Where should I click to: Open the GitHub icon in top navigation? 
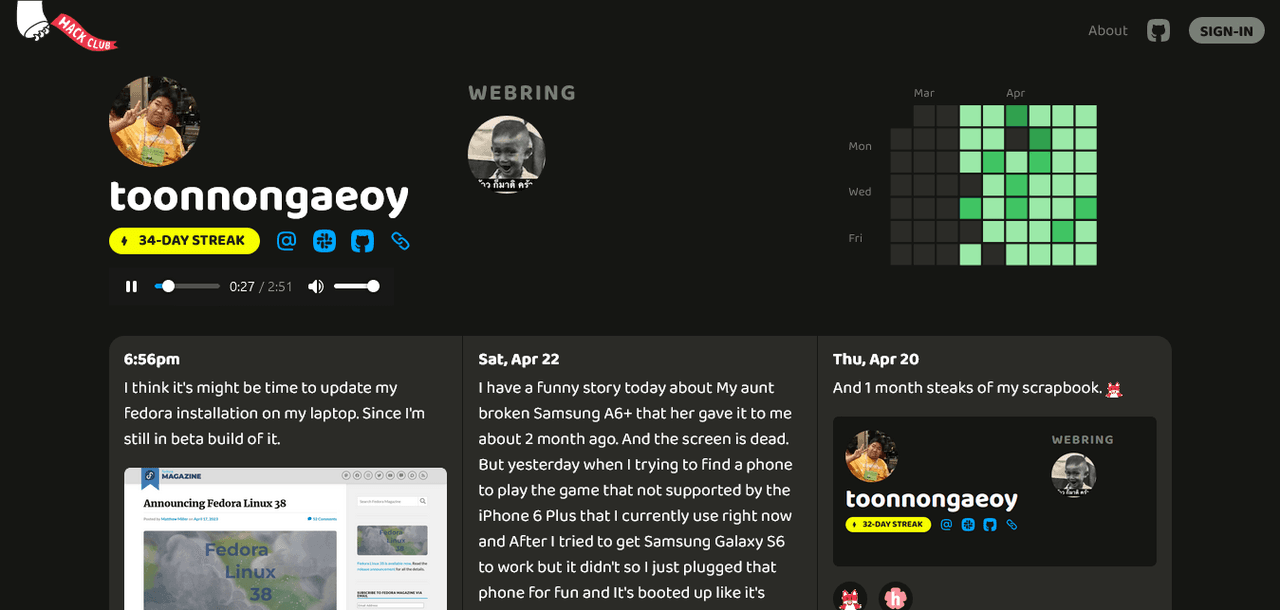(1158, 30)
